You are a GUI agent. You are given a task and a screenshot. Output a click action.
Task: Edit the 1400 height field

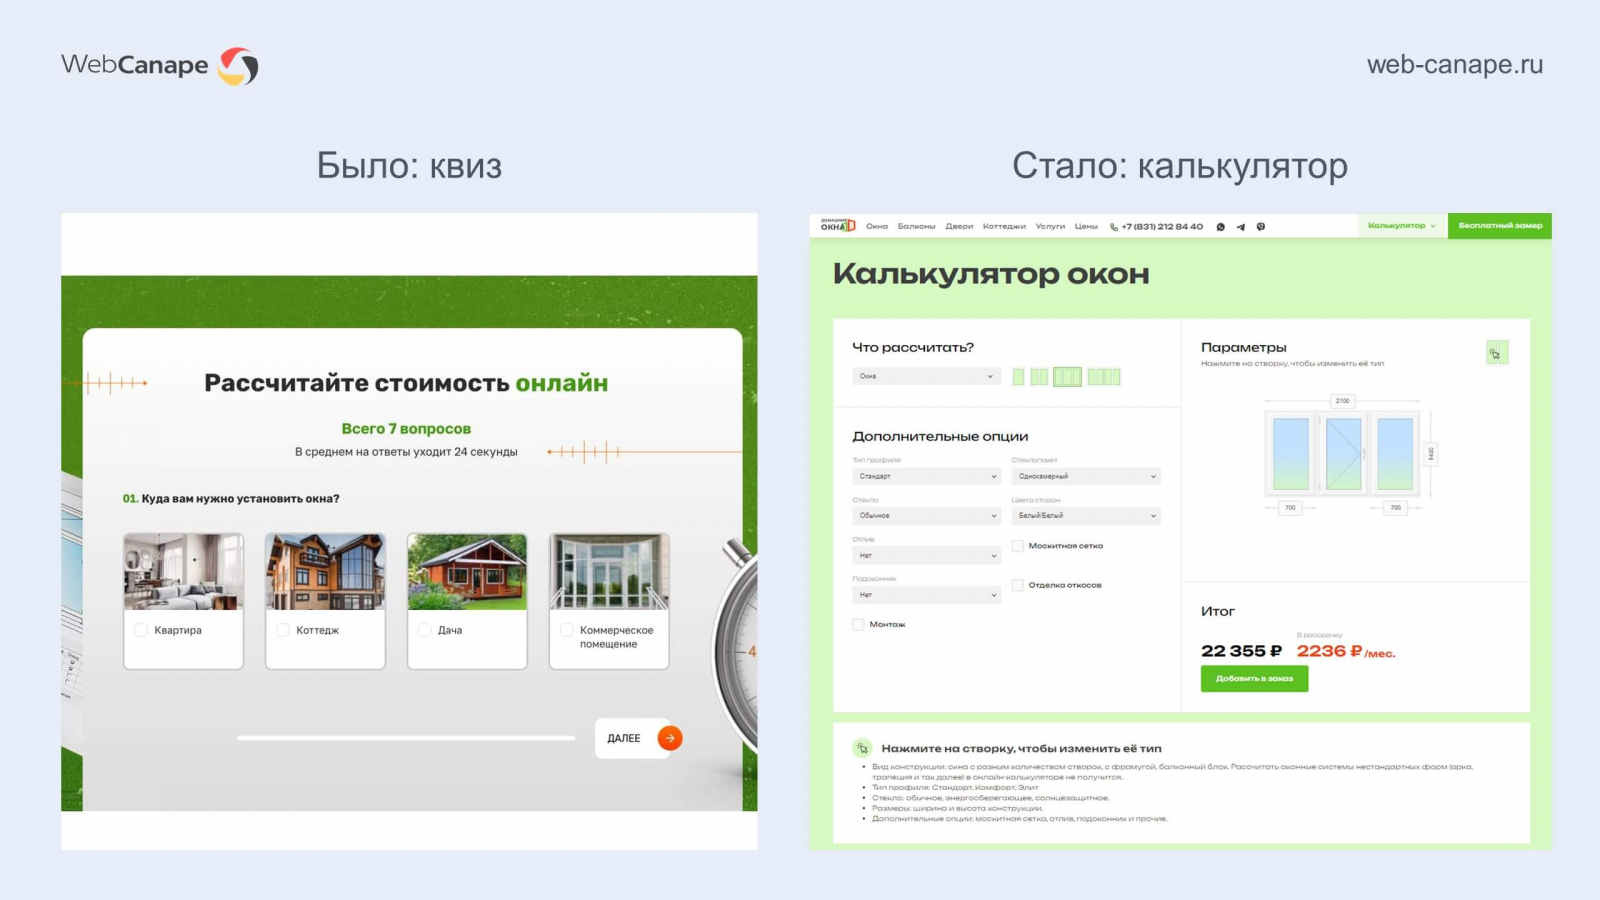(1431, 454)
